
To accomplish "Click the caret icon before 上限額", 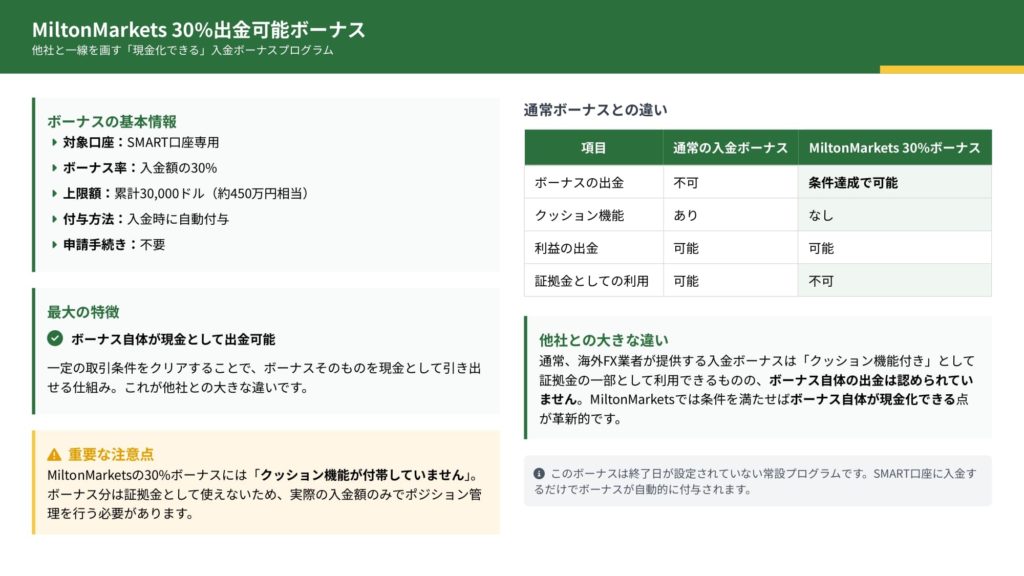I will tap(54, 193).
